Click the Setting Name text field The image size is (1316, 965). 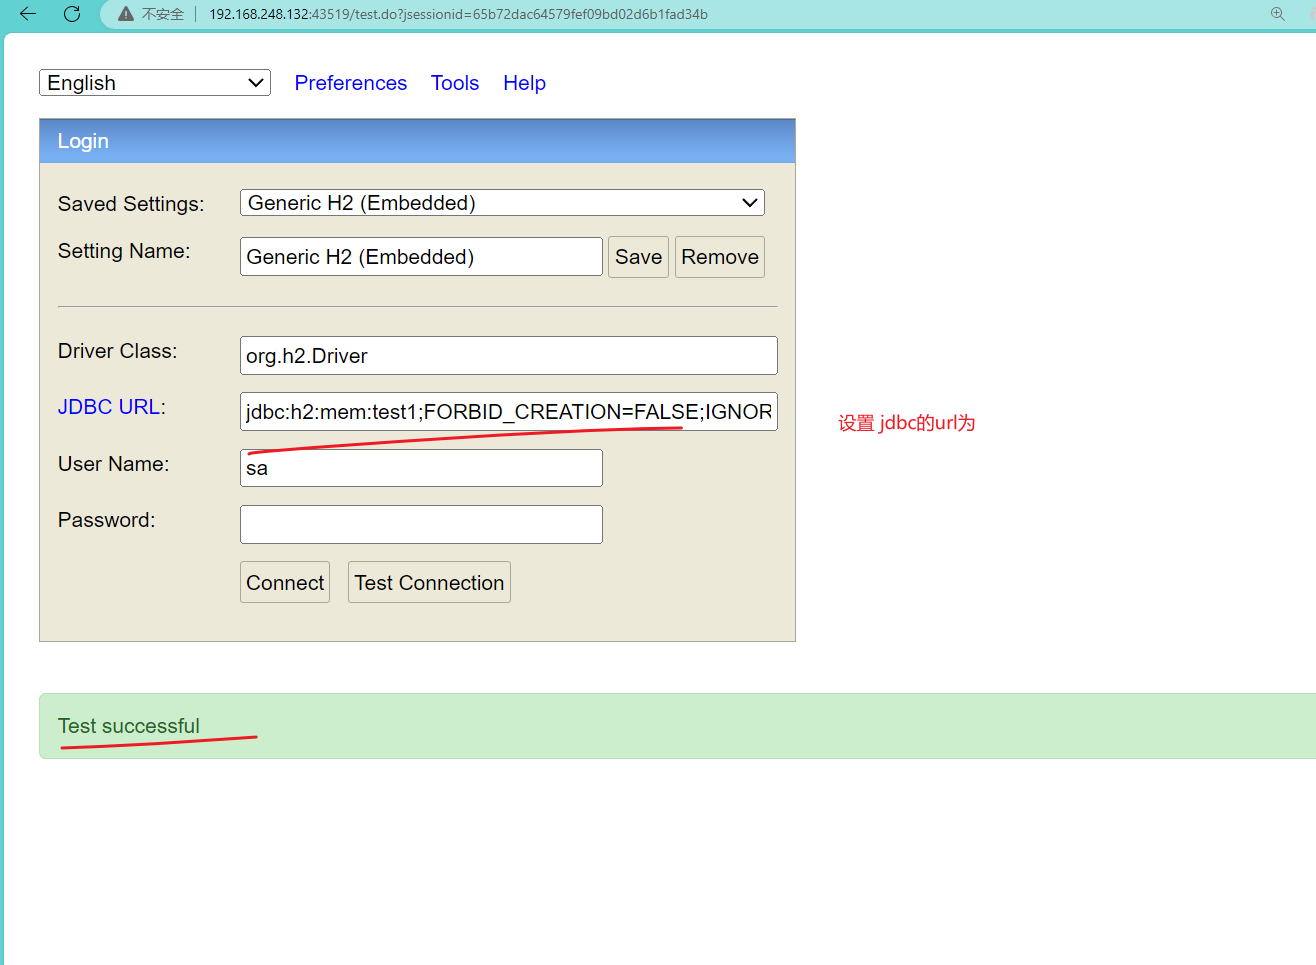[x=421, y=257]
